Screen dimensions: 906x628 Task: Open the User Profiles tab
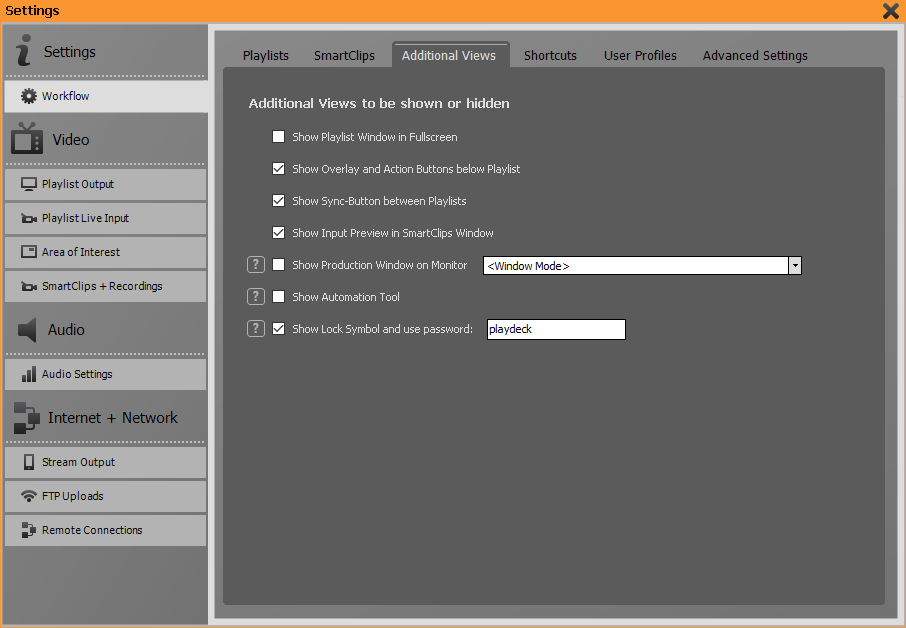coord(640,55)
